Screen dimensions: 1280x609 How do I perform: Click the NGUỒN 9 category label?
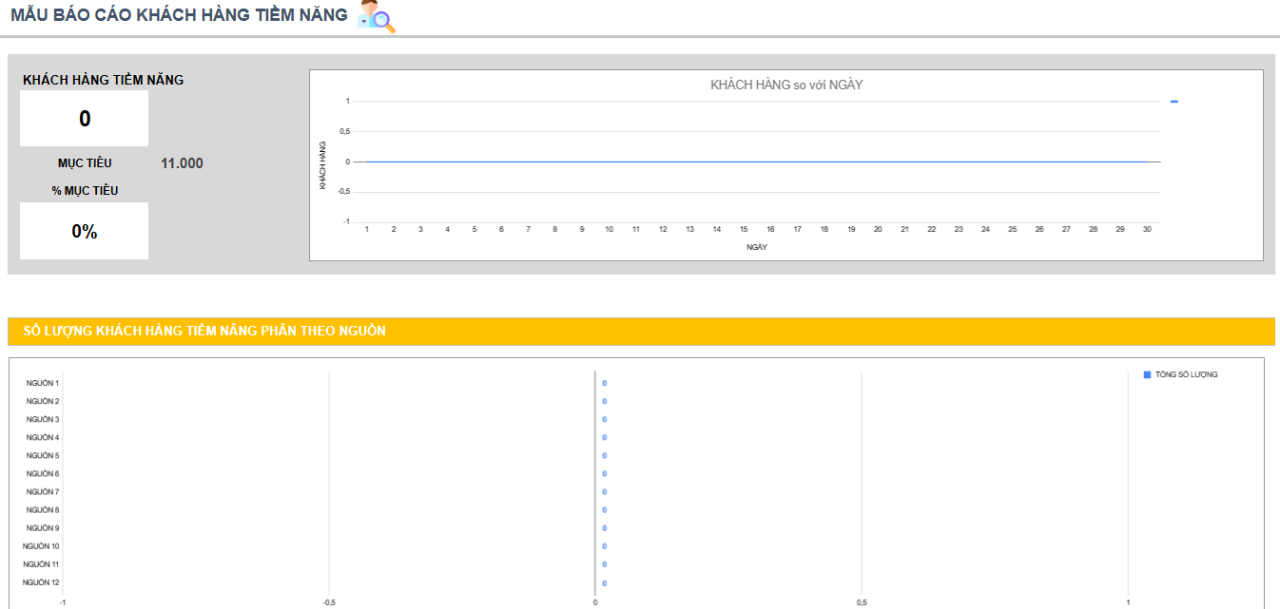(x=42, y=528)
